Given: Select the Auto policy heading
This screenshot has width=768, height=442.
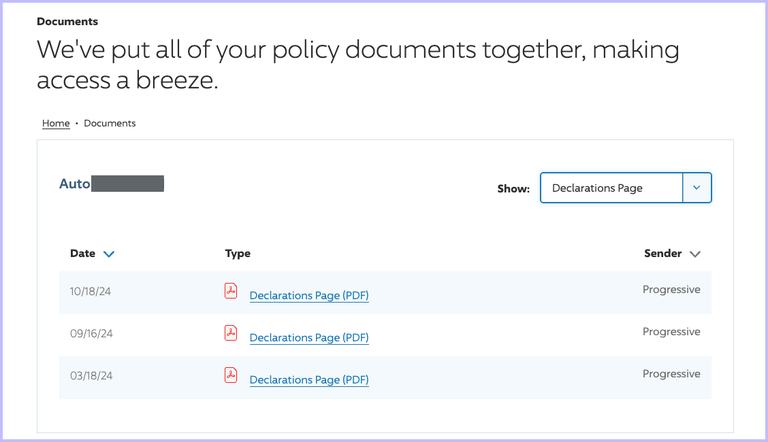Looking at the screenshot, I should point(74,184).
